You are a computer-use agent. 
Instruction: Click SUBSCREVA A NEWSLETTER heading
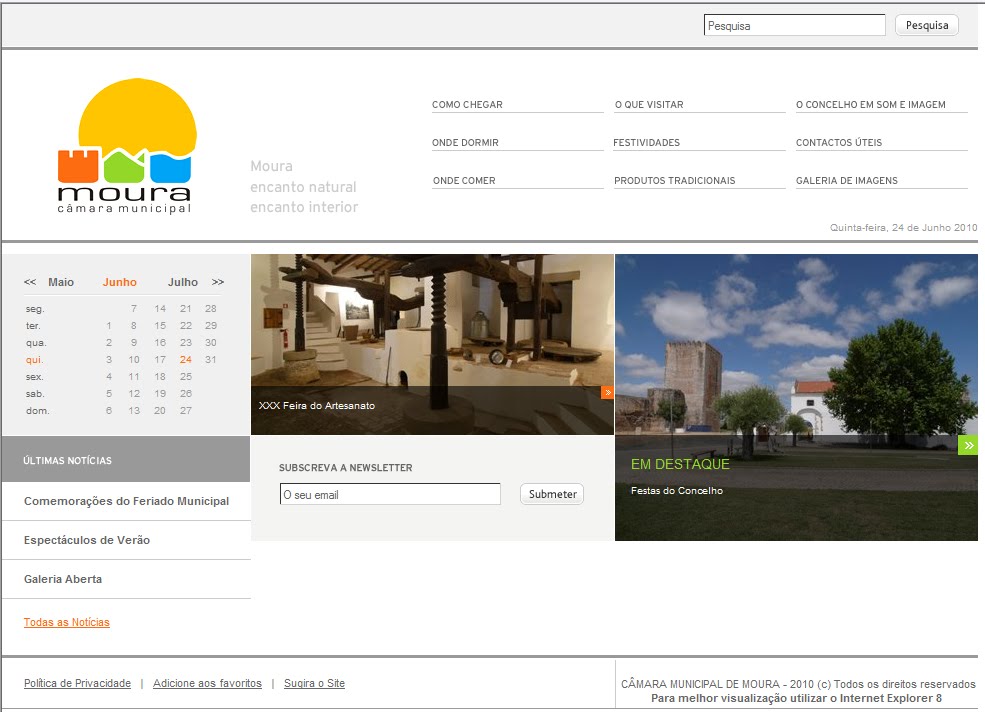tap(346, 468)
